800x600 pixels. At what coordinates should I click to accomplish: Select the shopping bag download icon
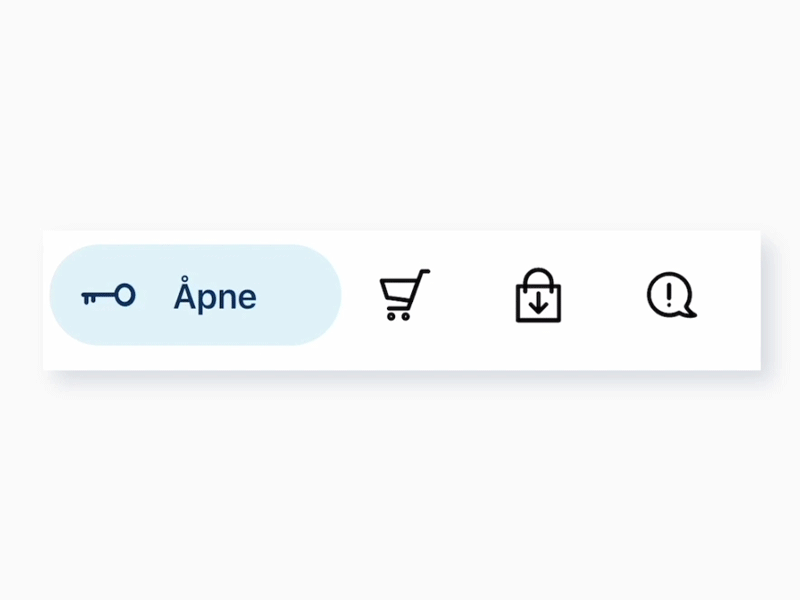(x=538, y=296)
